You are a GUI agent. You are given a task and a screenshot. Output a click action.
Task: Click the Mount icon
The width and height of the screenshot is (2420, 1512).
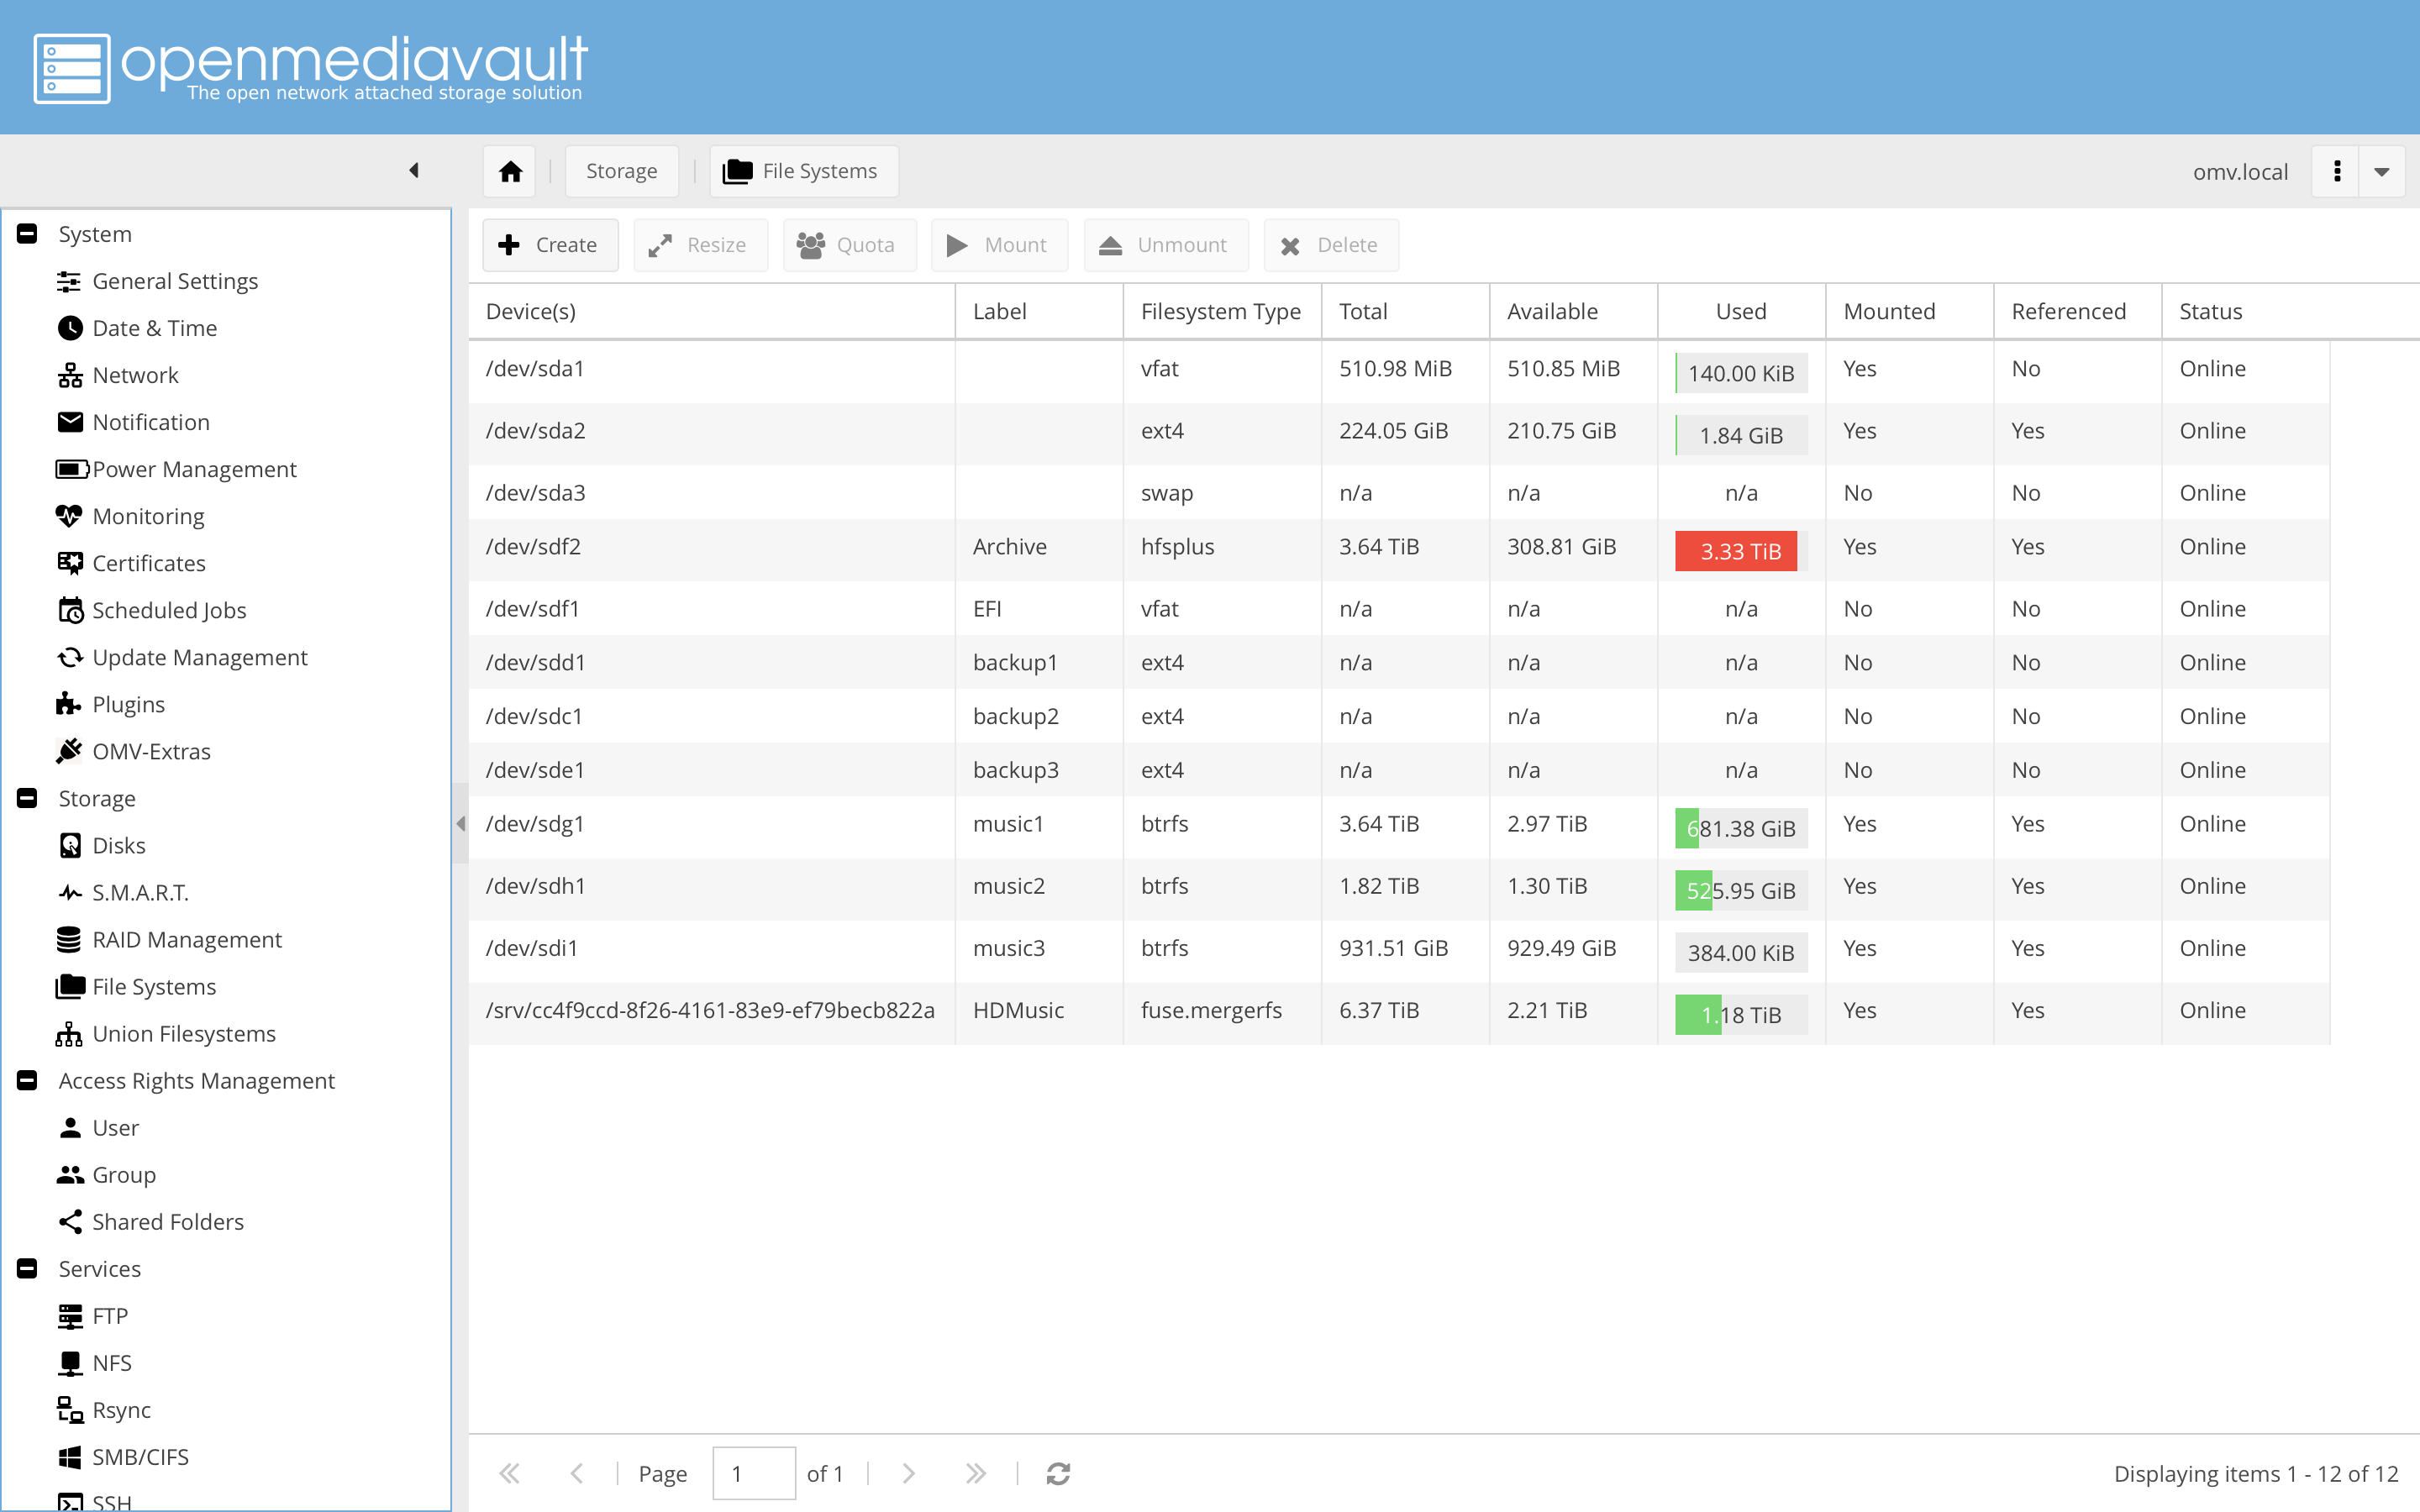coord(957,244)
